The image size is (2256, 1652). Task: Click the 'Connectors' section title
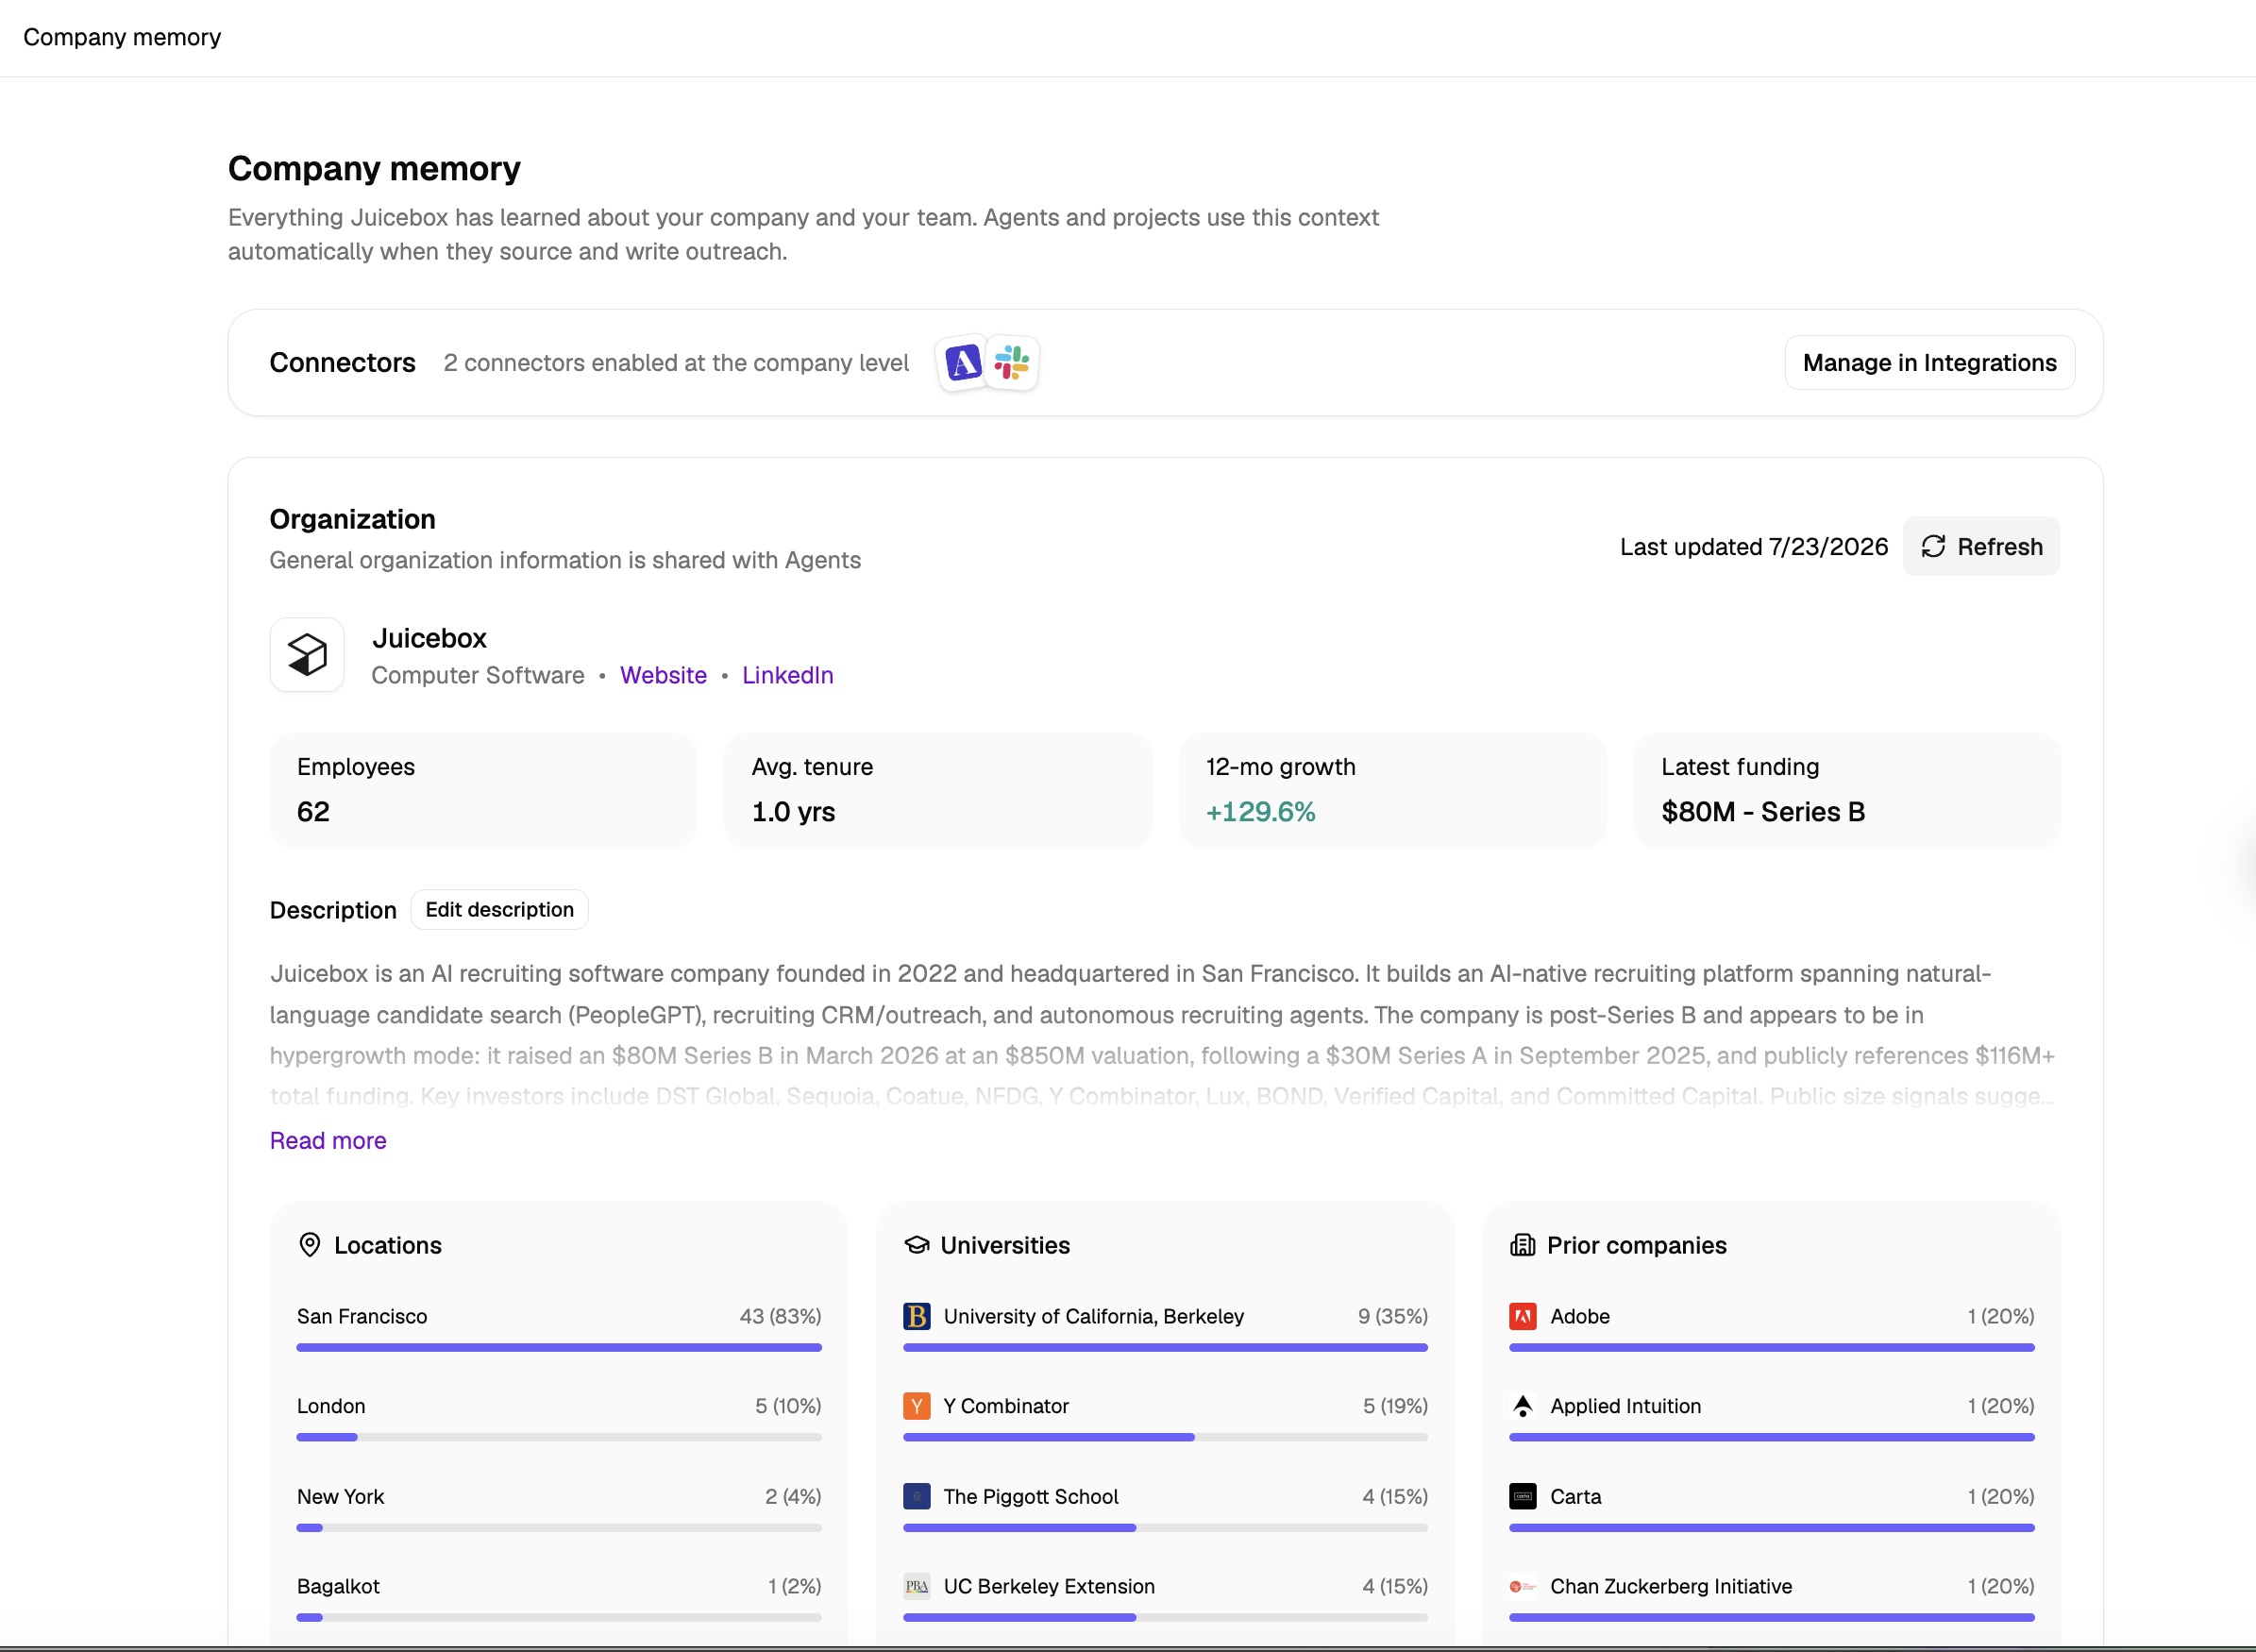pyautogui.click(x=342, y=362)
